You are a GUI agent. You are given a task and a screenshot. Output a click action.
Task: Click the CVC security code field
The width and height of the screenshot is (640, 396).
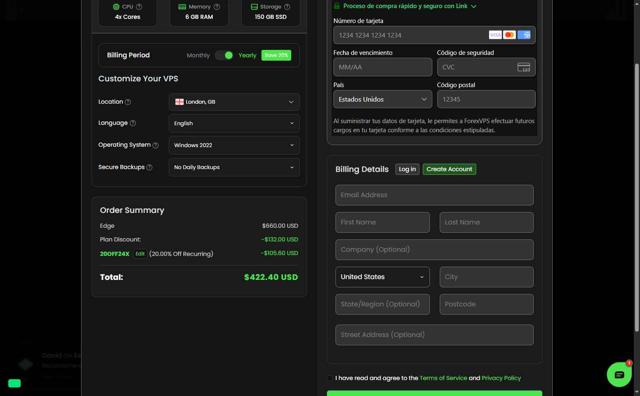pos(486,67)
